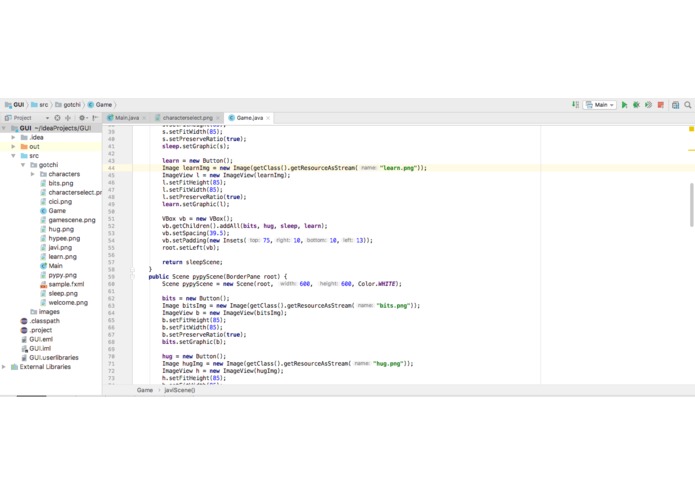The width and height of the screenshot is (695, 494).
Task: Click the Build project arrow icon
Action: [575, 105]
